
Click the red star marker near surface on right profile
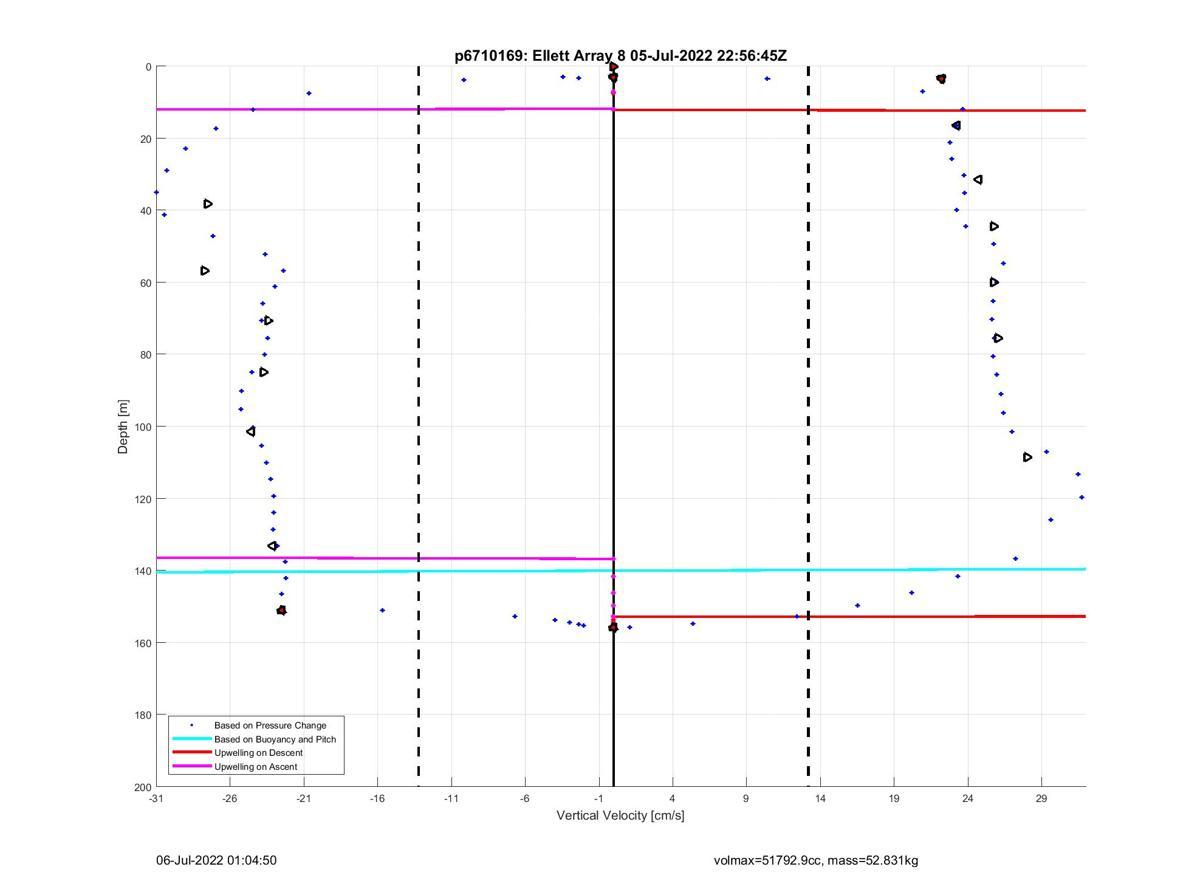941,78
